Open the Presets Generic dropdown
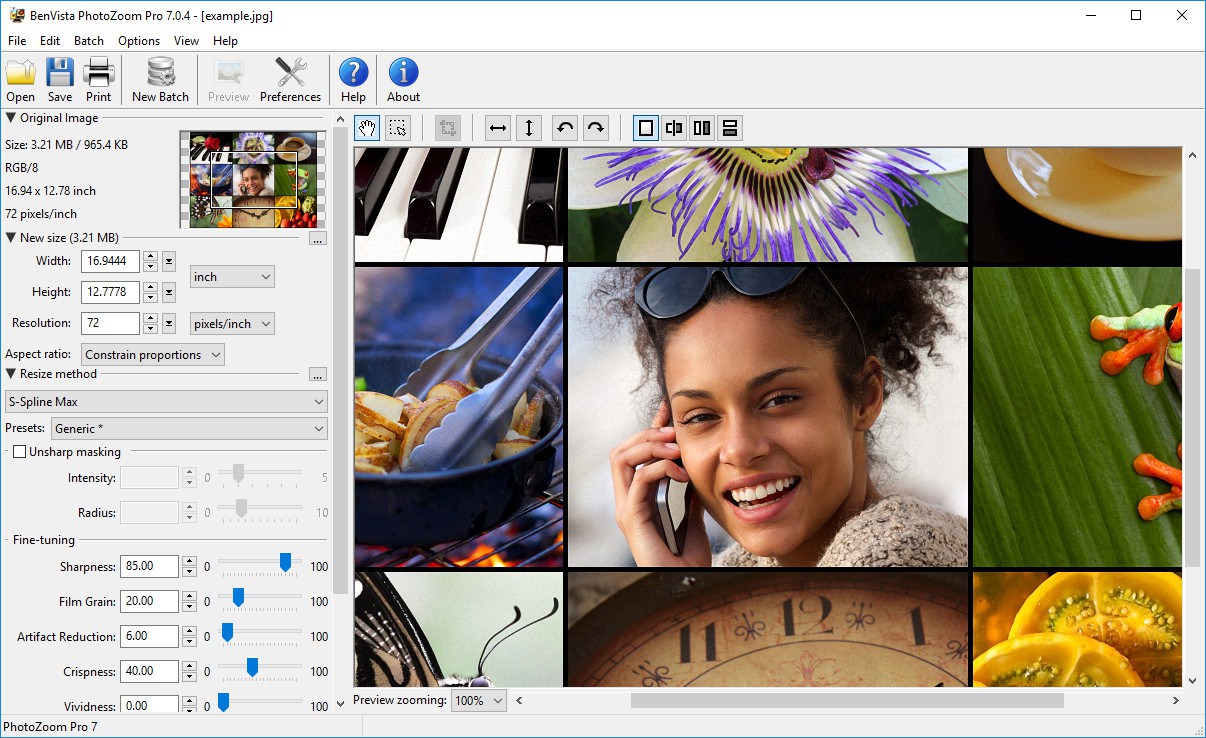This screenshot has width=1206, height=738. pos(189,428)
